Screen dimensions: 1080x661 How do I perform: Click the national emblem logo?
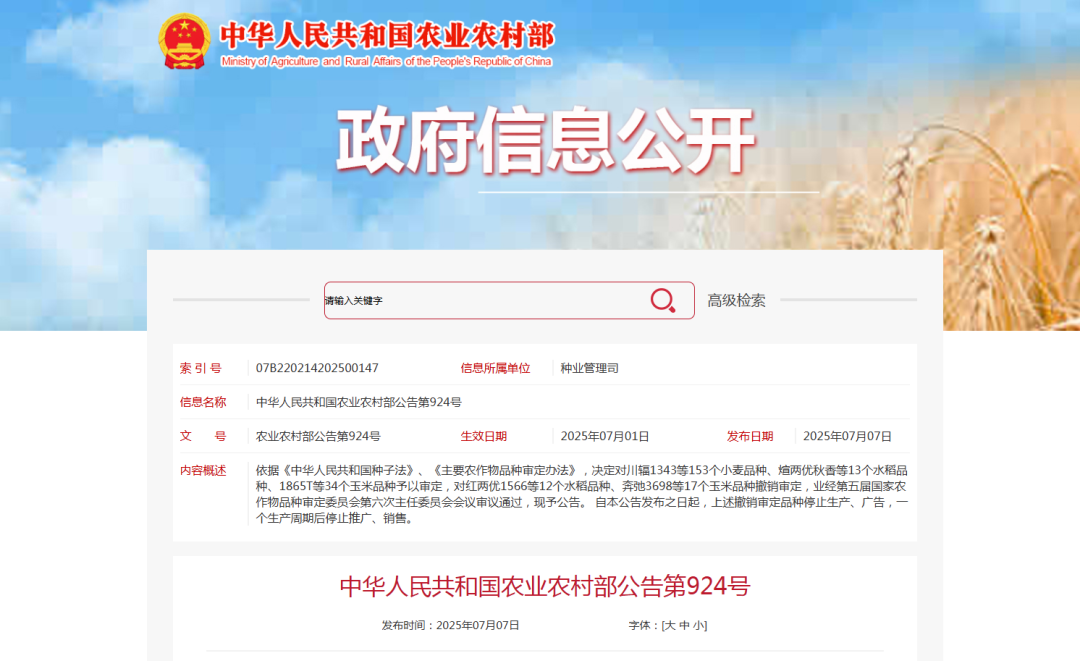click(184, 41)
